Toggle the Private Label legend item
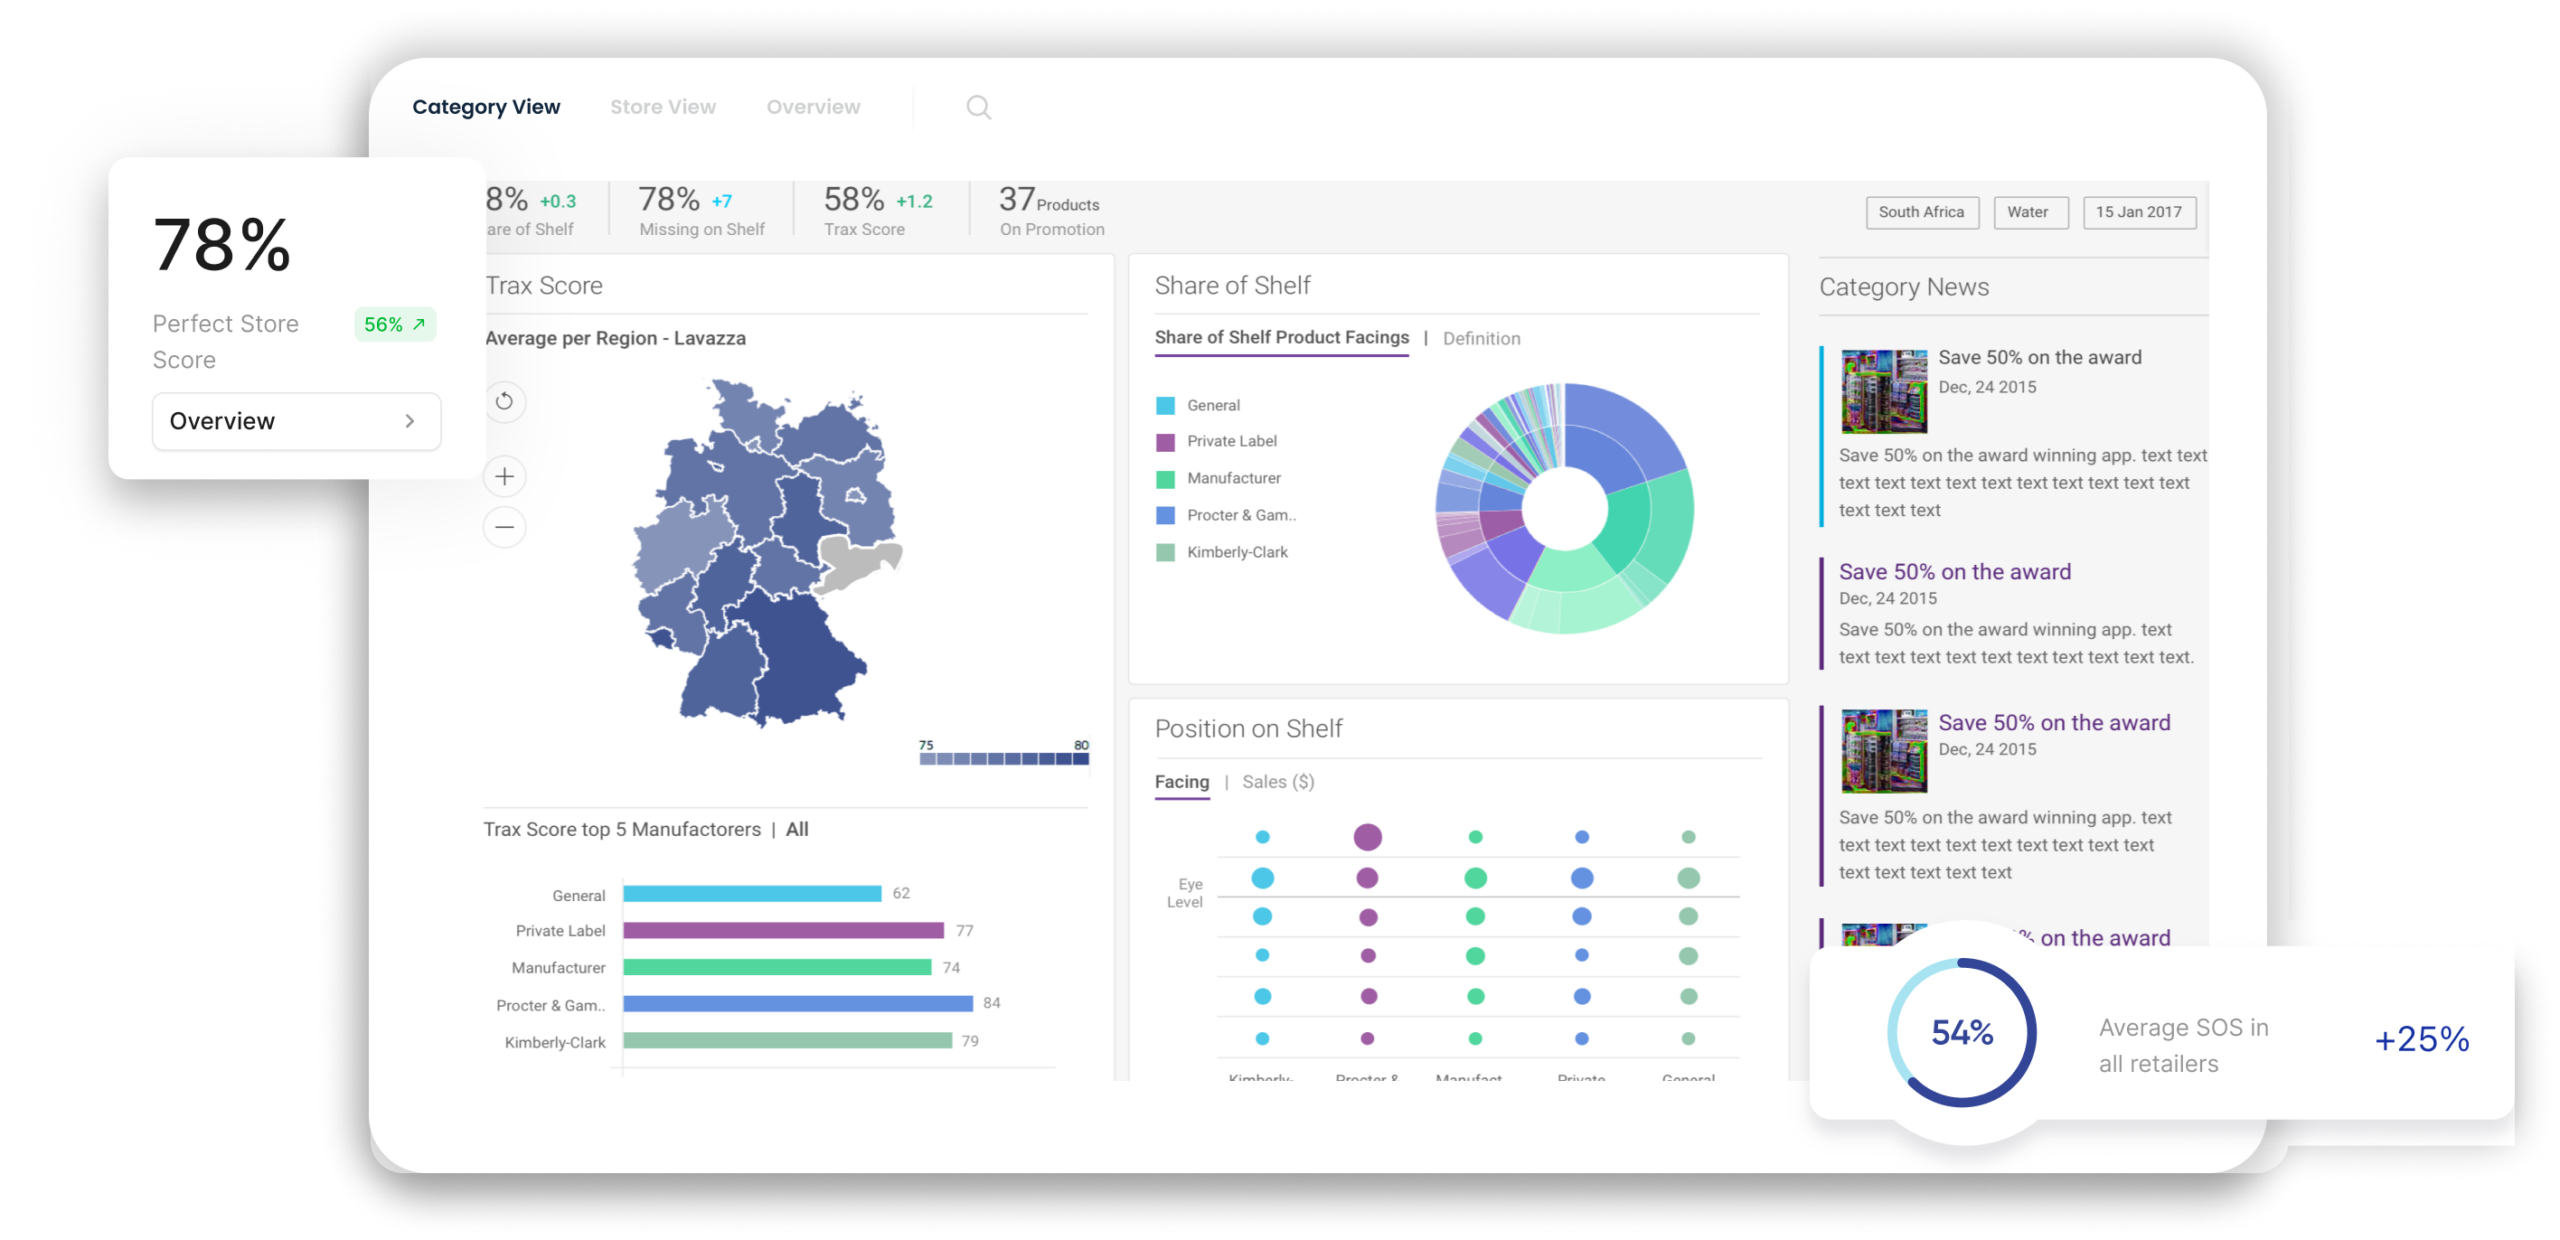 tap(1230, 441)
